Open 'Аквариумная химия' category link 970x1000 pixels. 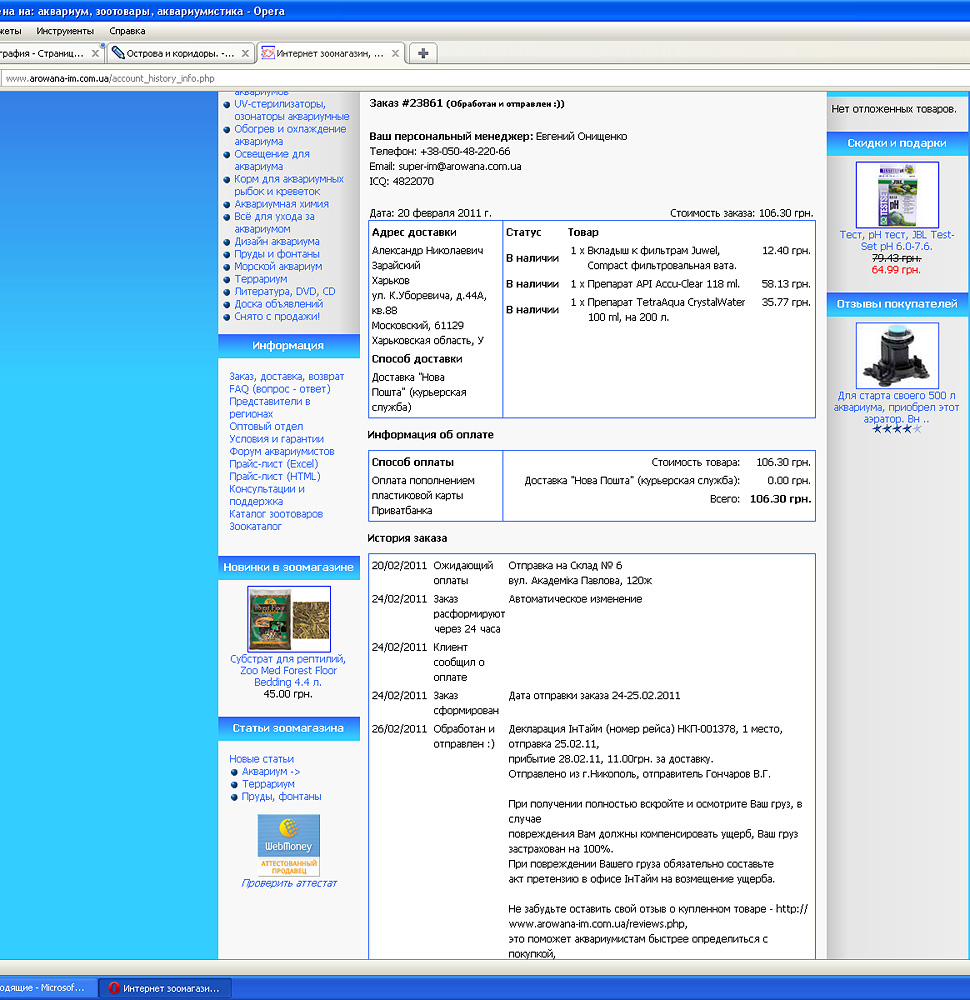(x=280, y=204)
